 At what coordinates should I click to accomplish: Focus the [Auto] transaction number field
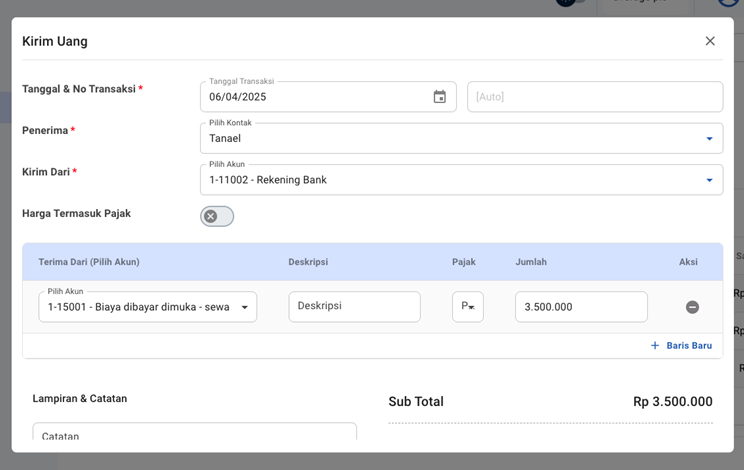click(594, 97)
